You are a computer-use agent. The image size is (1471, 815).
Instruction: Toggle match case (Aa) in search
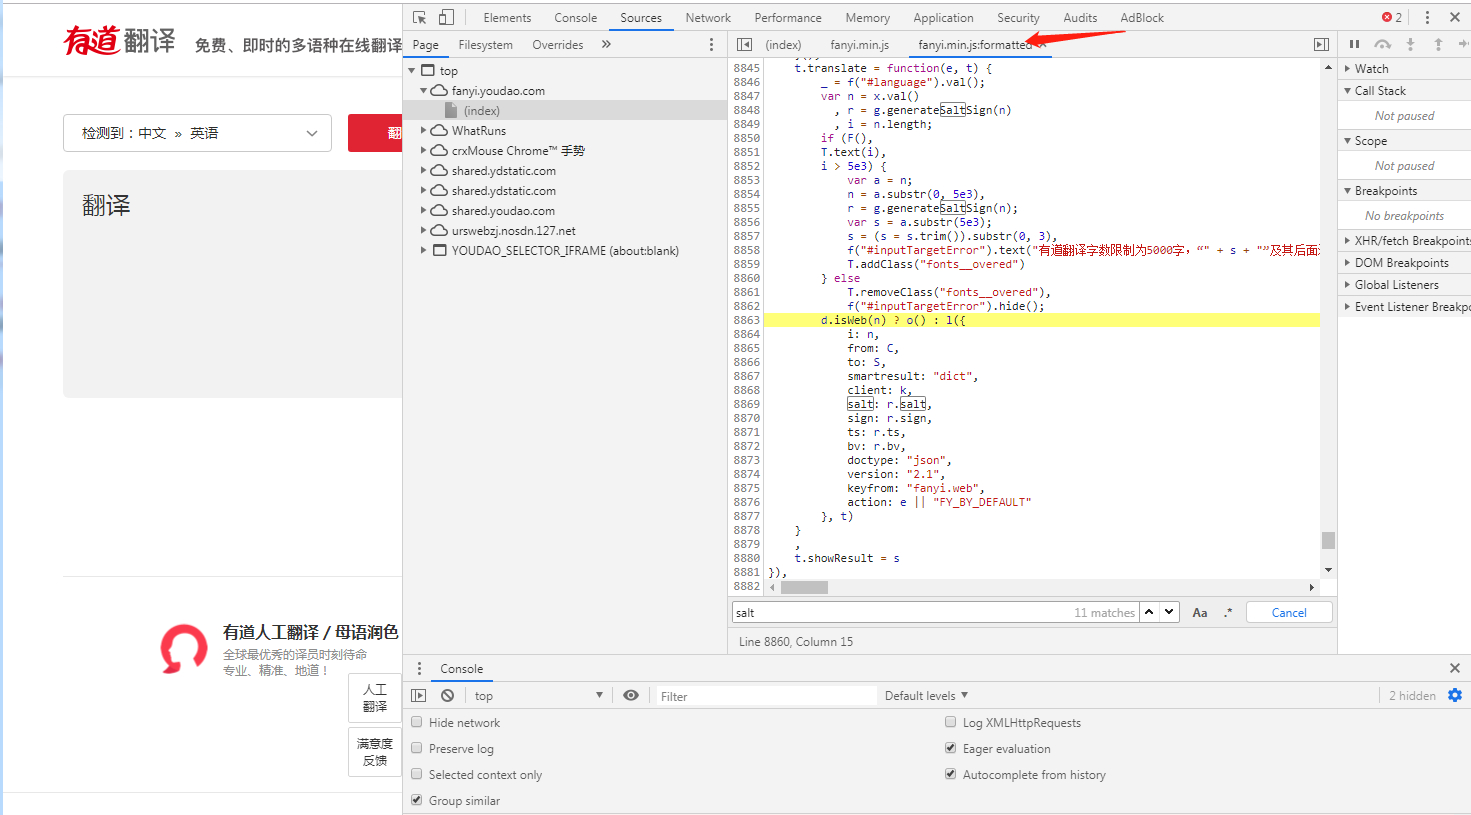(1200, 613)
